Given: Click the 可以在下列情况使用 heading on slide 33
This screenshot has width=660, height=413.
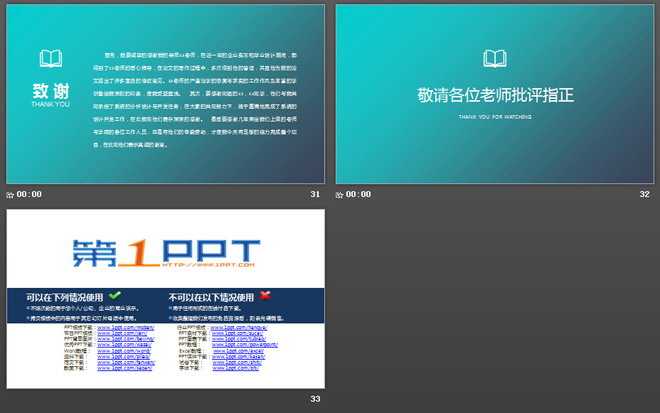Looking at the screenshot, I should 64,298.
